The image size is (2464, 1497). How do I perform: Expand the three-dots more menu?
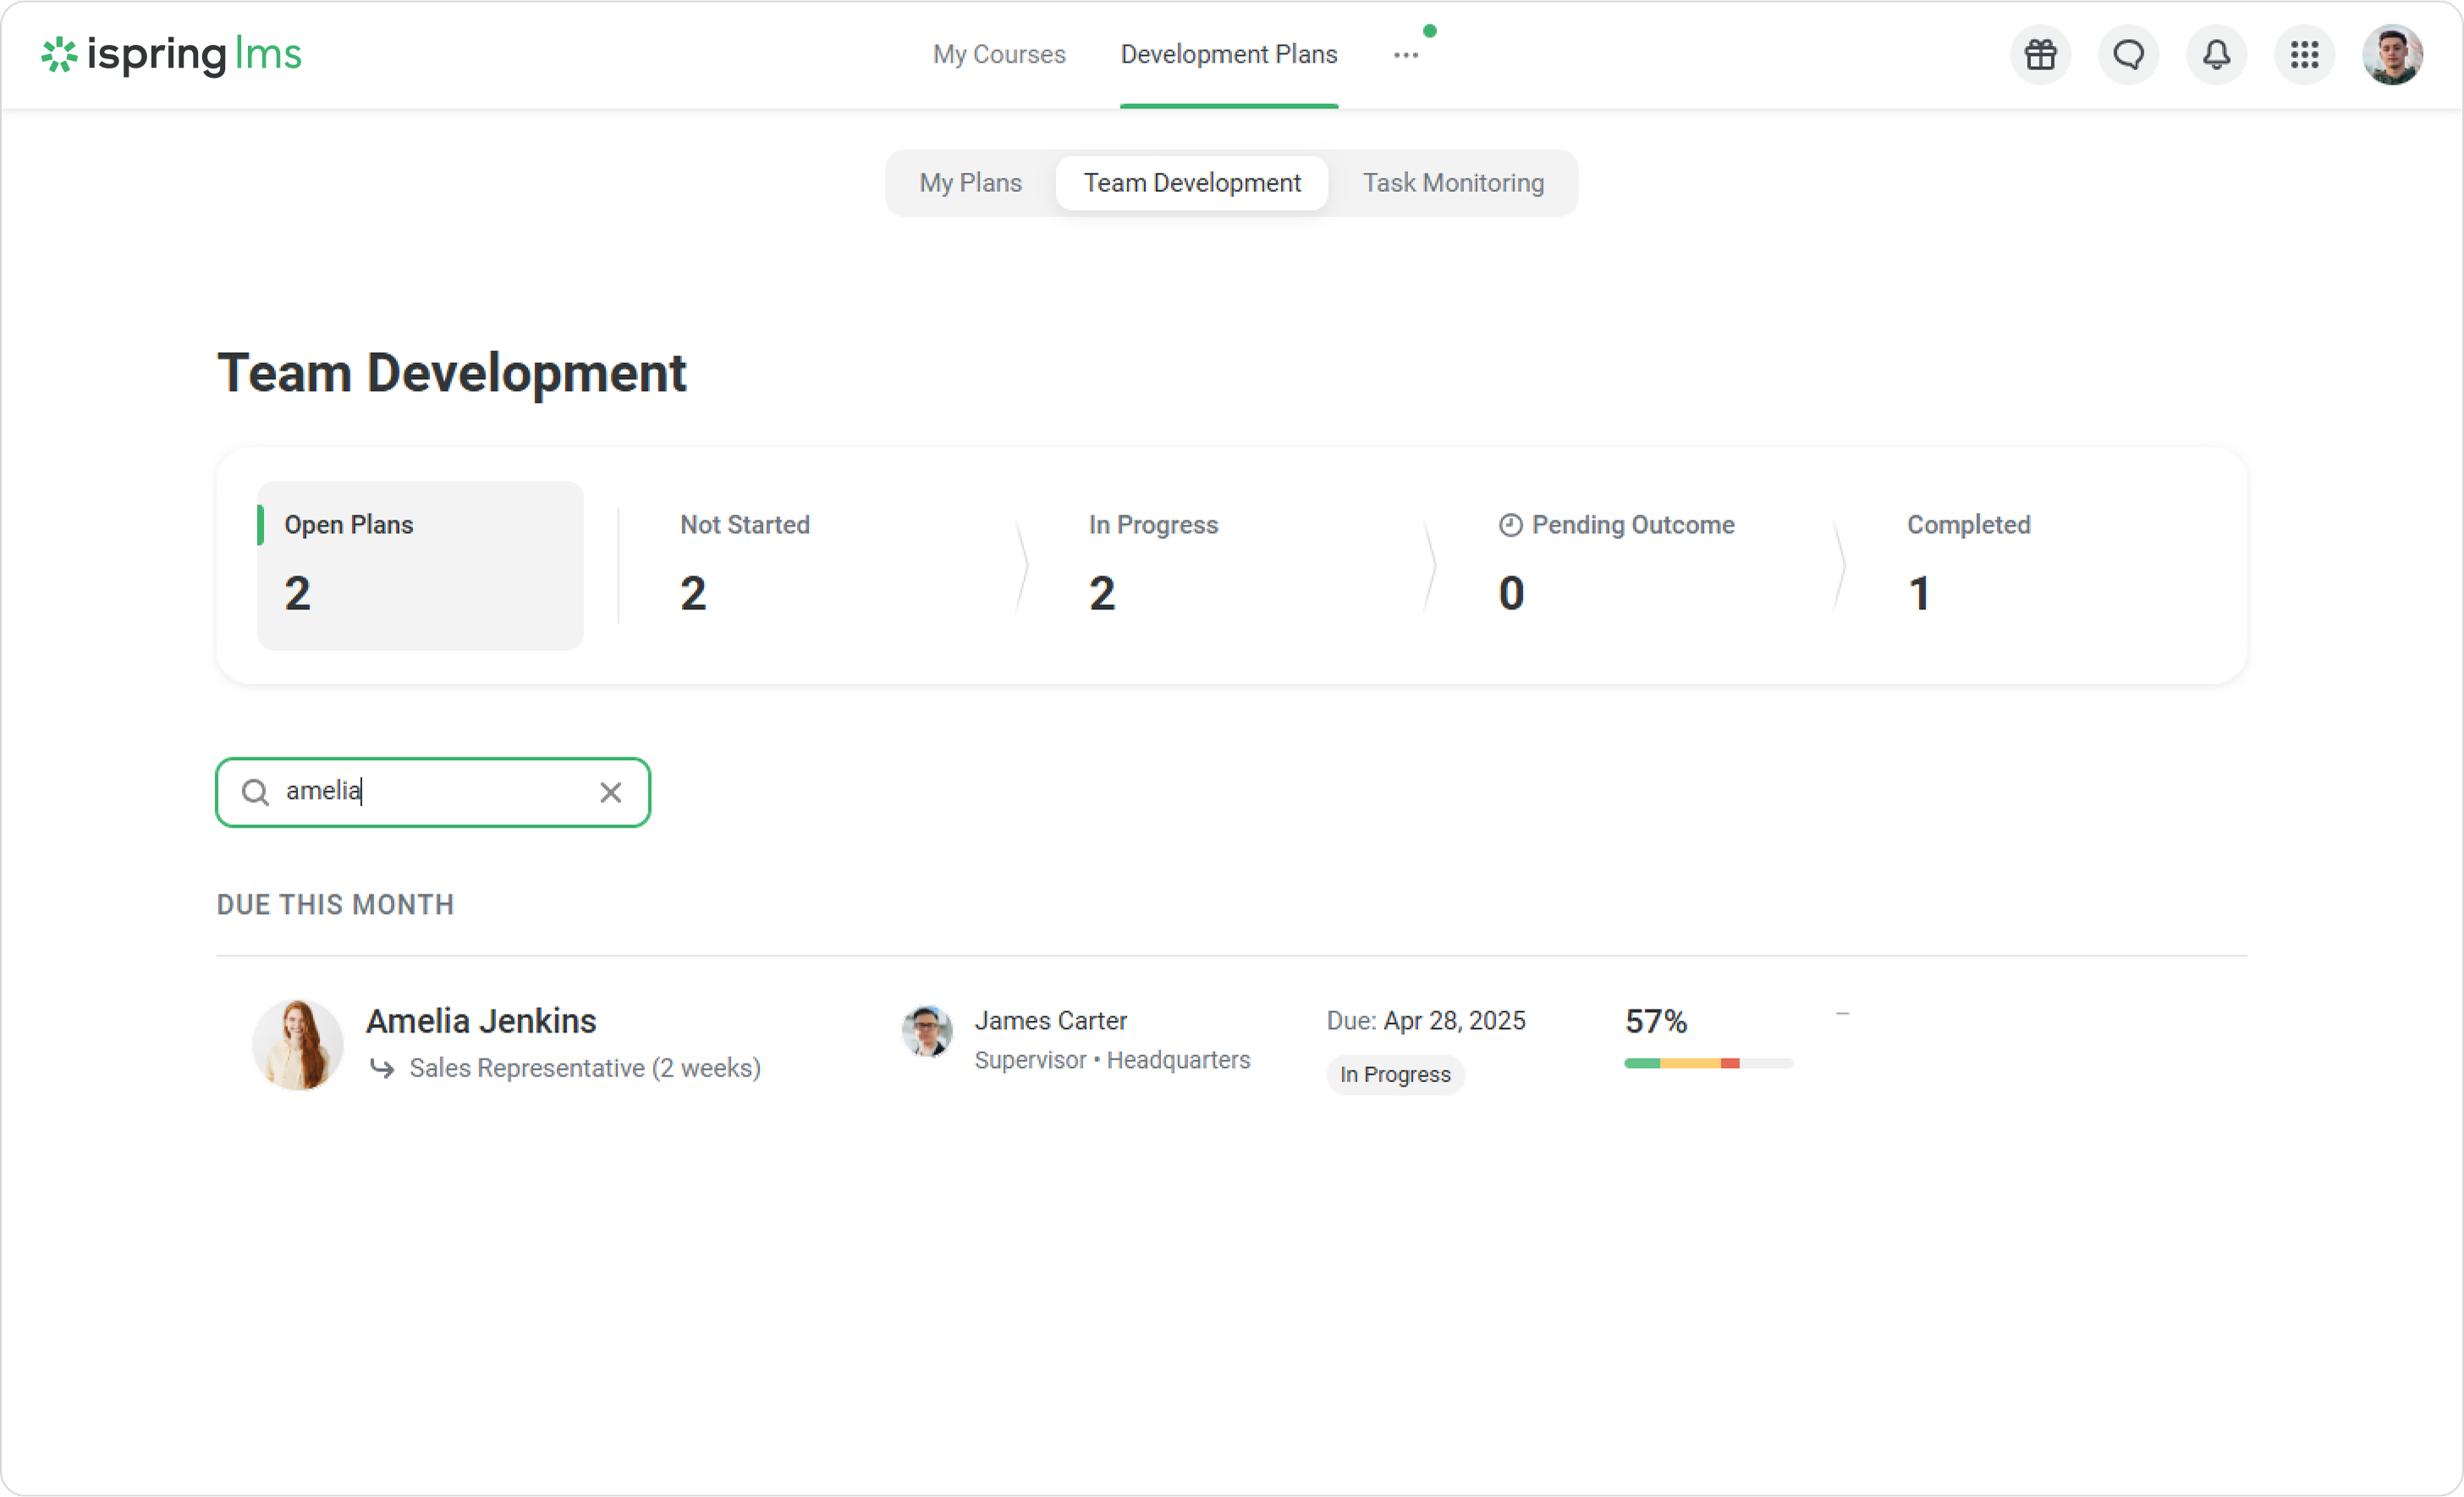pos(1406,55)
